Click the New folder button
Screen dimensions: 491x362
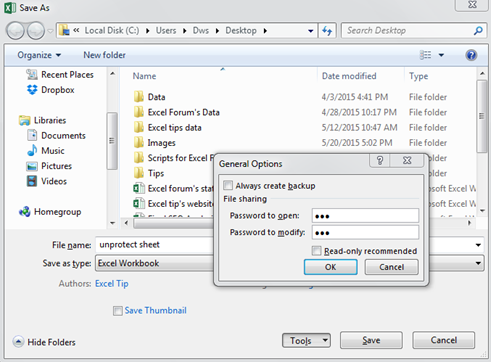pyautogui.click(x=104, y=55)
